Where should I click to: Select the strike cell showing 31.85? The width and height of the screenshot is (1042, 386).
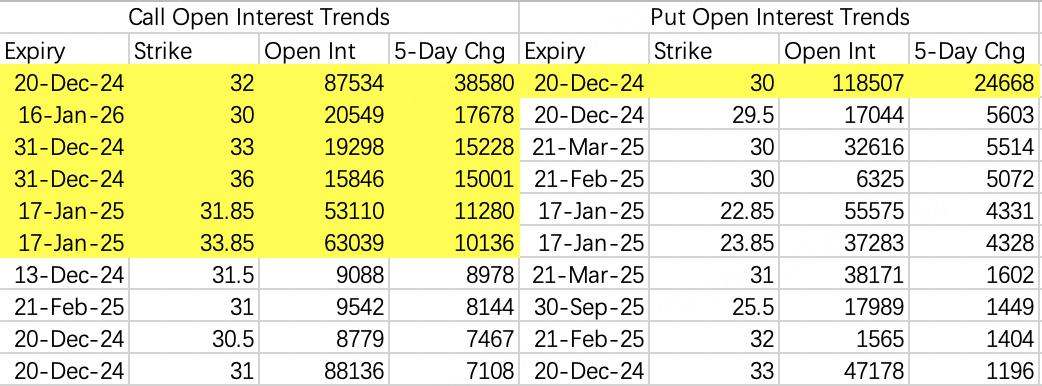pos(194,211)
